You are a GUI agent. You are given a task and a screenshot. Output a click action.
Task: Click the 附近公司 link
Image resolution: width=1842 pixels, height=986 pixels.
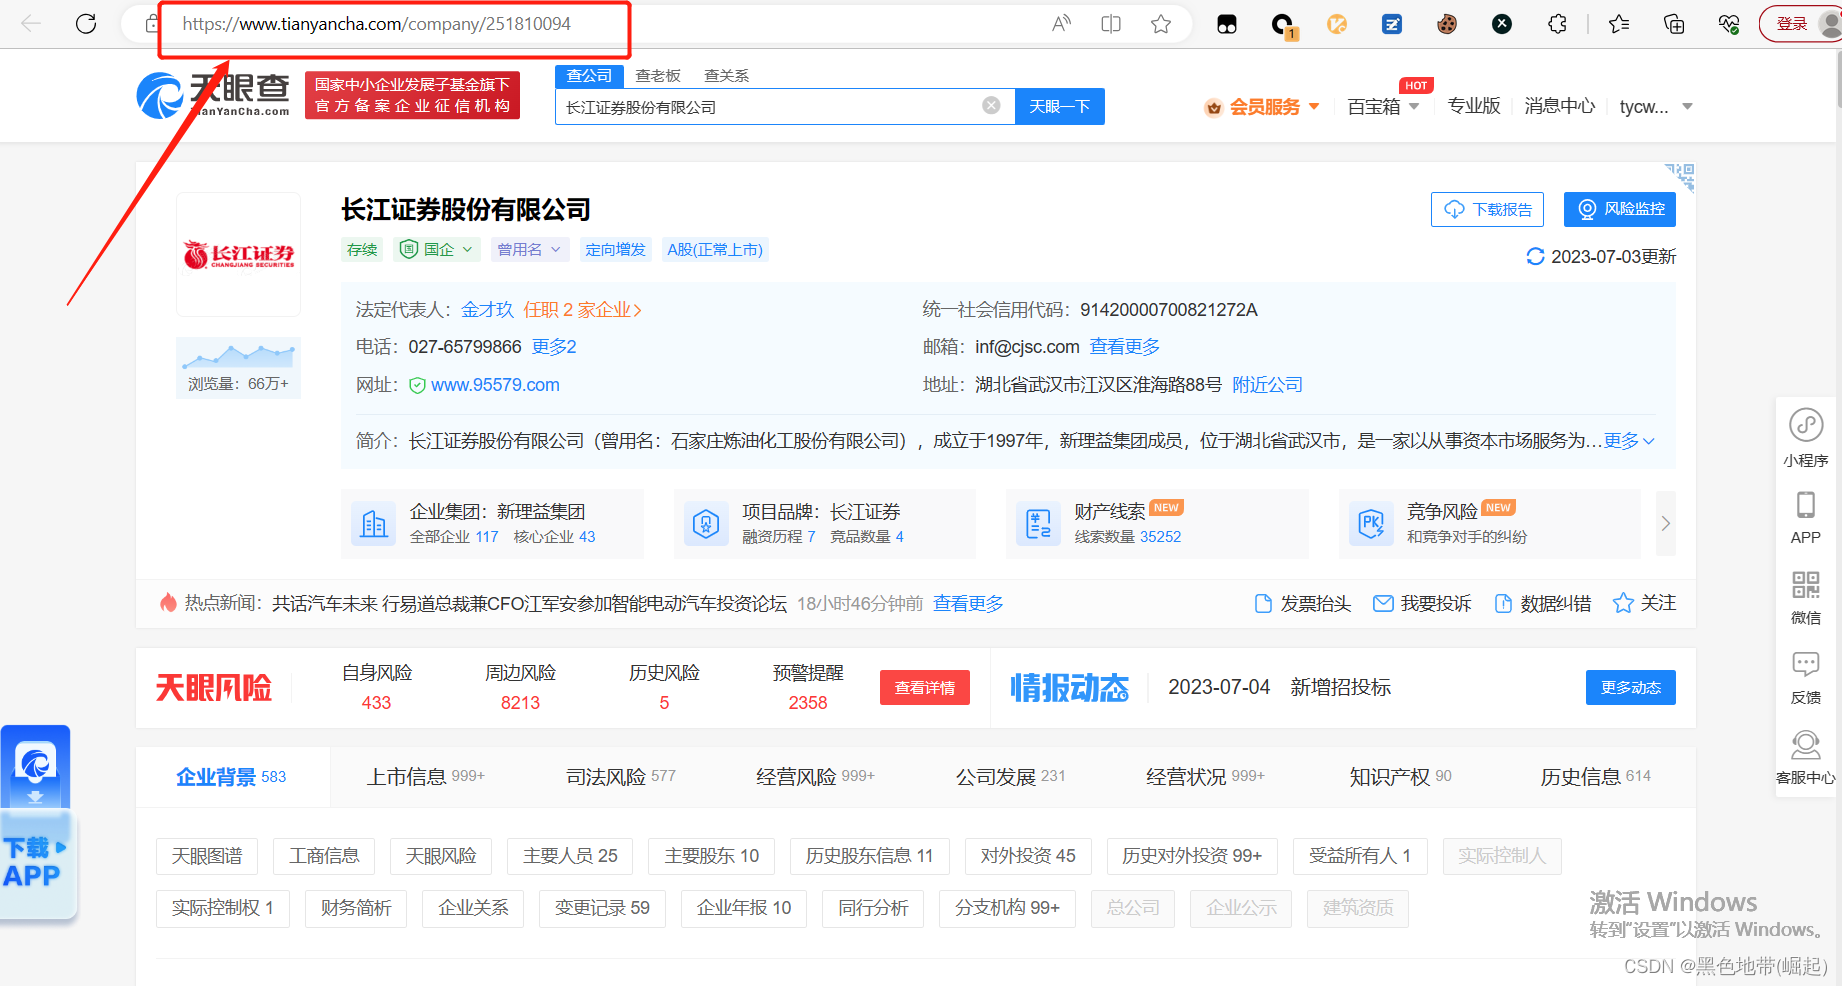[x=1267, y=385]
